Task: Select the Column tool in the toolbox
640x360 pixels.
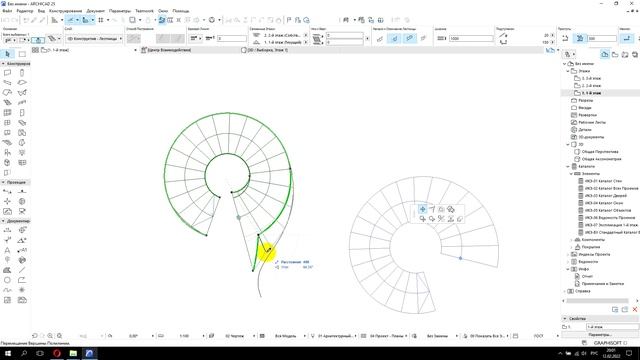Action: click(x=22, y=73)
